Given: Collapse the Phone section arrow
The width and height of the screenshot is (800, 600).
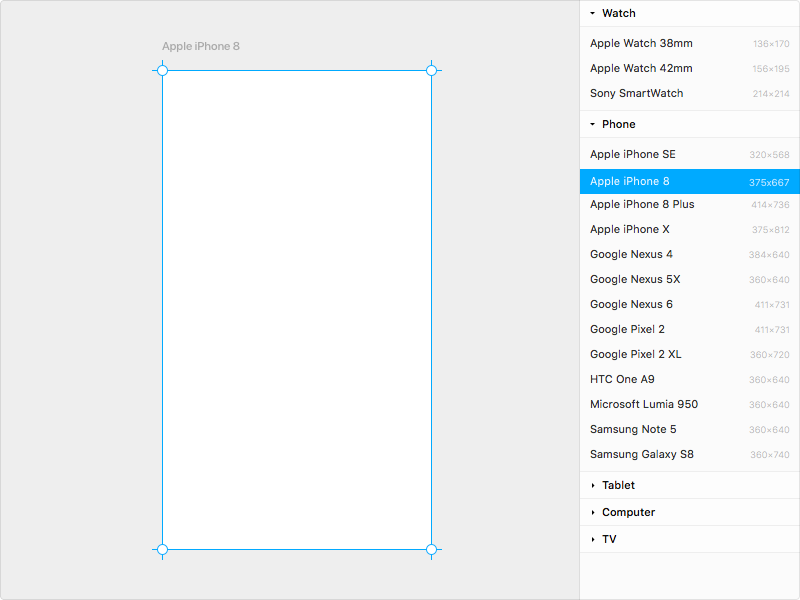Looking at the screenshot, I should [592, 124].
